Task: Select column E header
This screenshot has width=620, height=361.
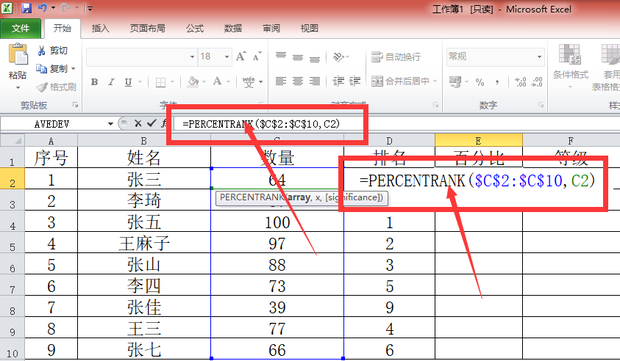Action: coord(478,140)
